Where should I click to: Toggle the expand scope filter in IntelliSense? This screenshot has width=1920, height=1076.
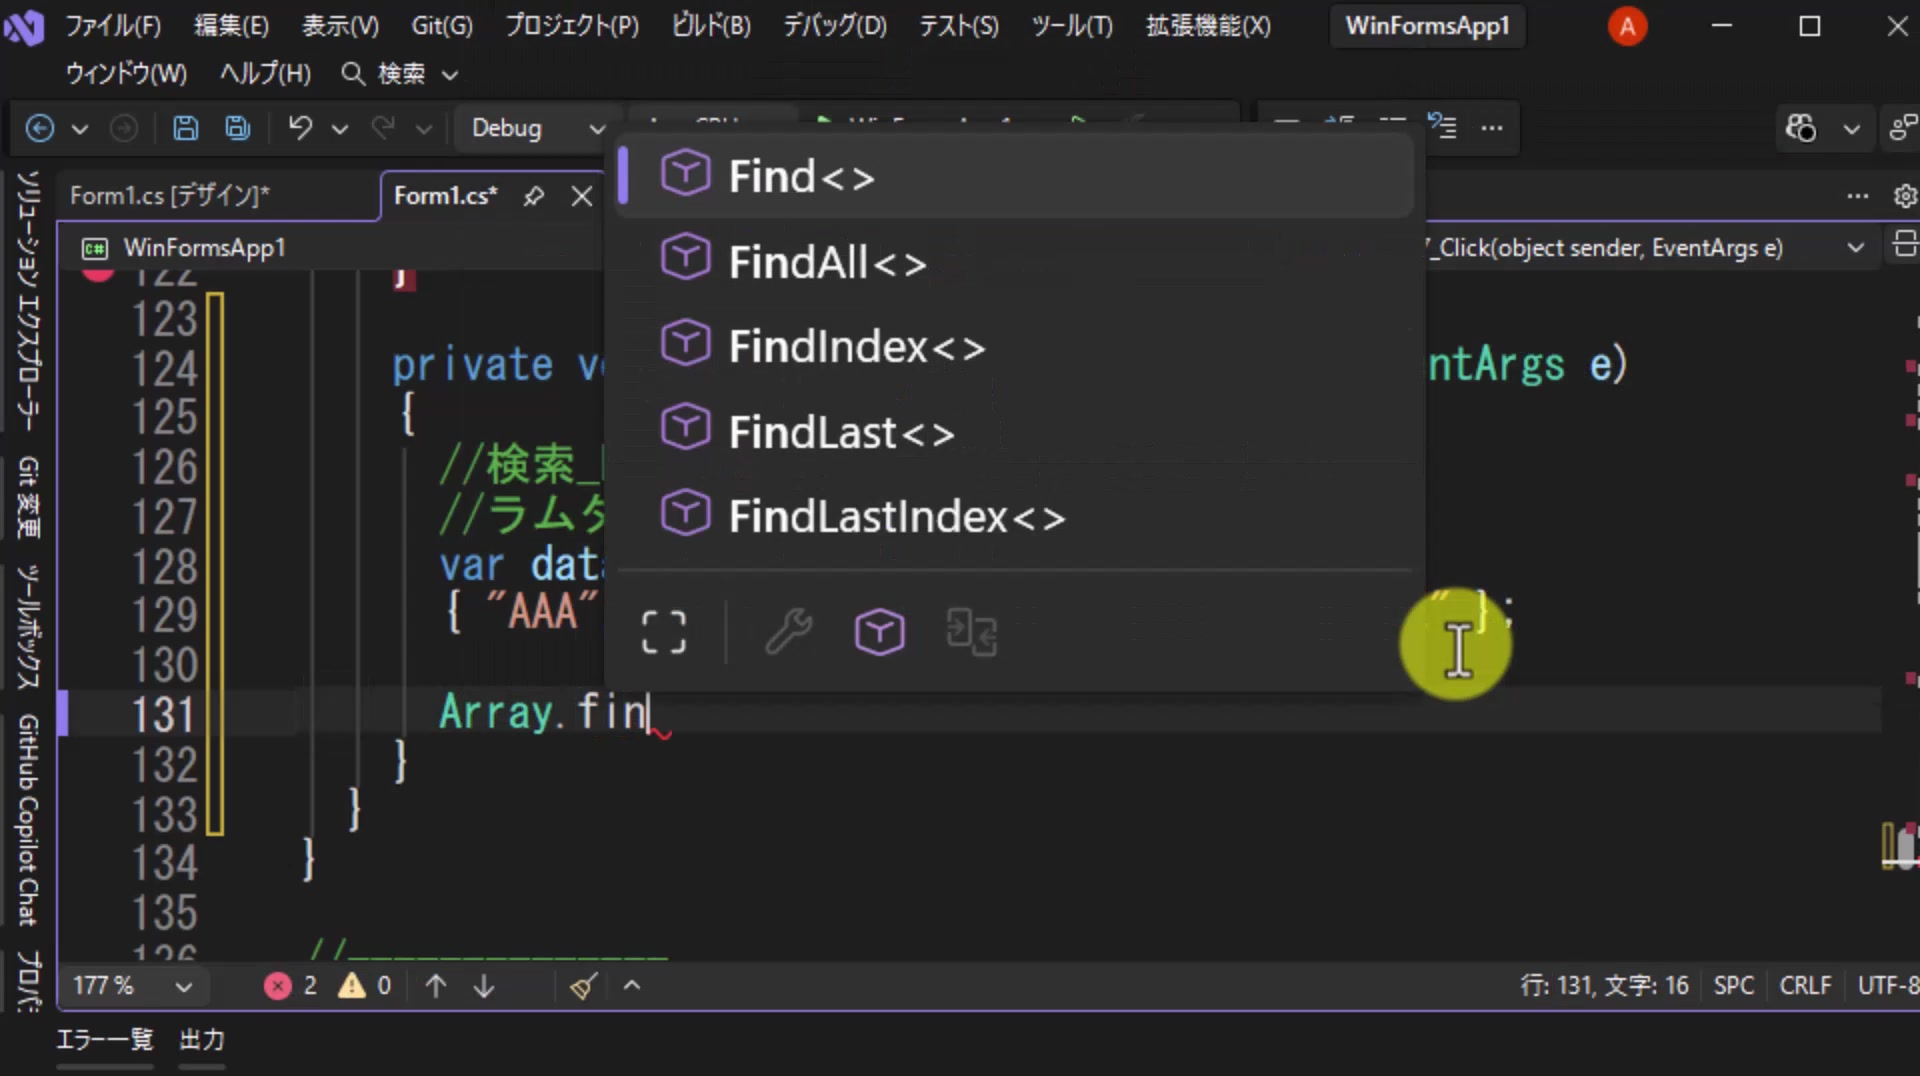[663, 632]
